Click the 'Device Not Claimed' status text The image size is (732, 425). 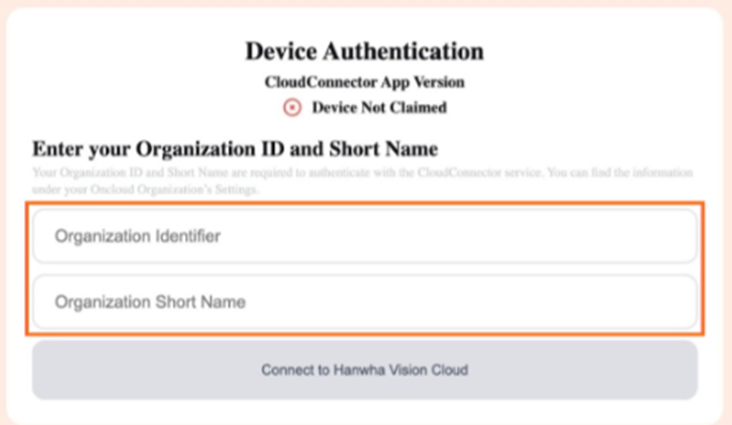pyautogui.click(x=379, y=107)
